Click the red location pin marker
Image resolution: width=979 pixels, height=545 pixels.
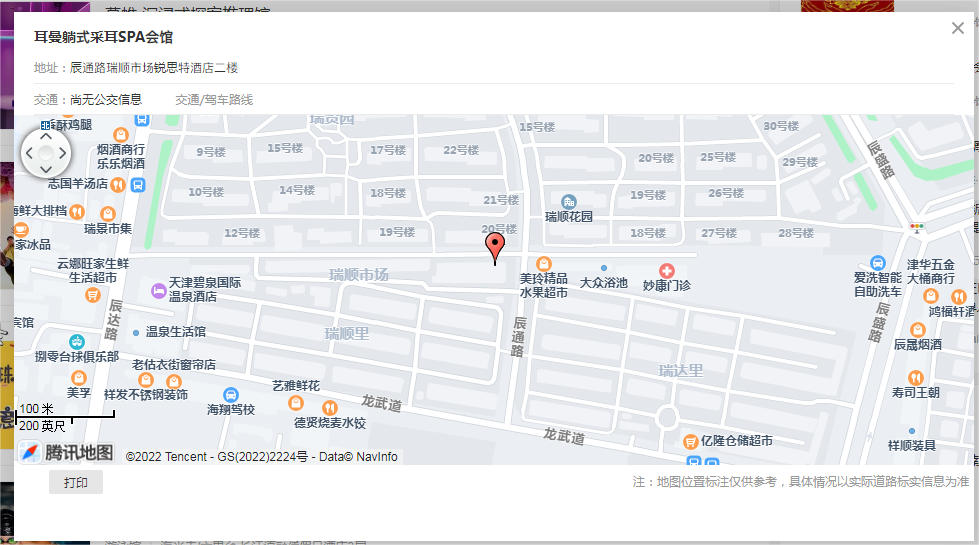[494, 248]
